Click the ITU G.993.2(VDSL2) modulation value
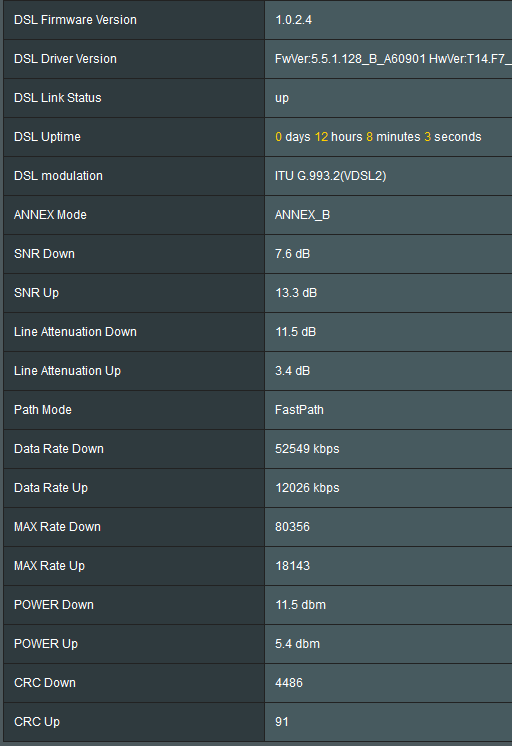Viewport: 512px width, 746px height. (331, 176)
